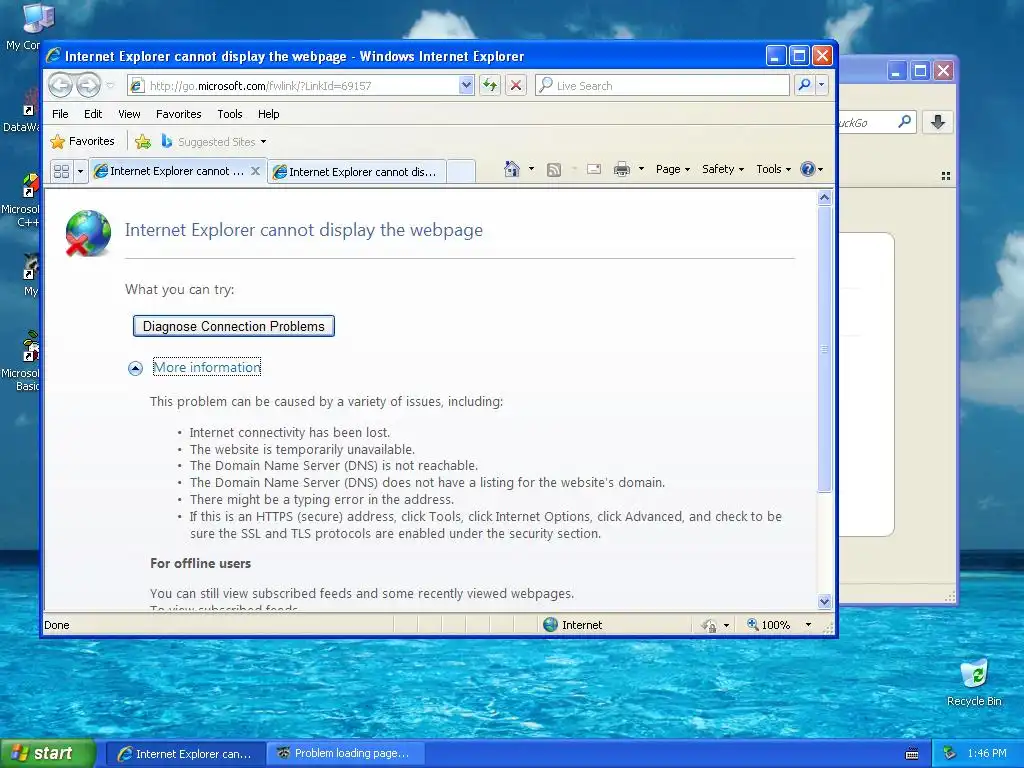Click the 100% zoom level button
This screenshot has width=1024, height=768.
pos(769,625)
